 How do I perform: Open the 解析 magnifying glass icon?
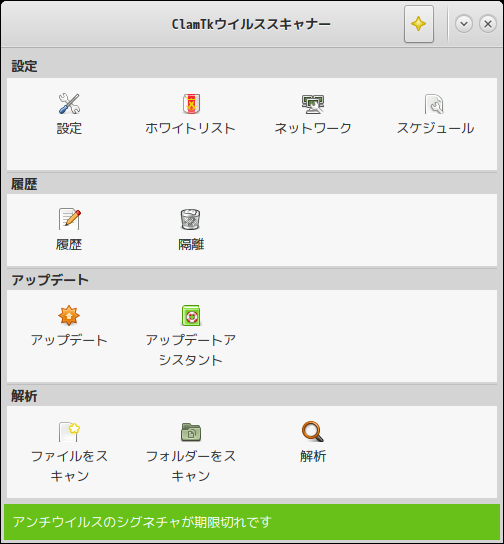313,432
